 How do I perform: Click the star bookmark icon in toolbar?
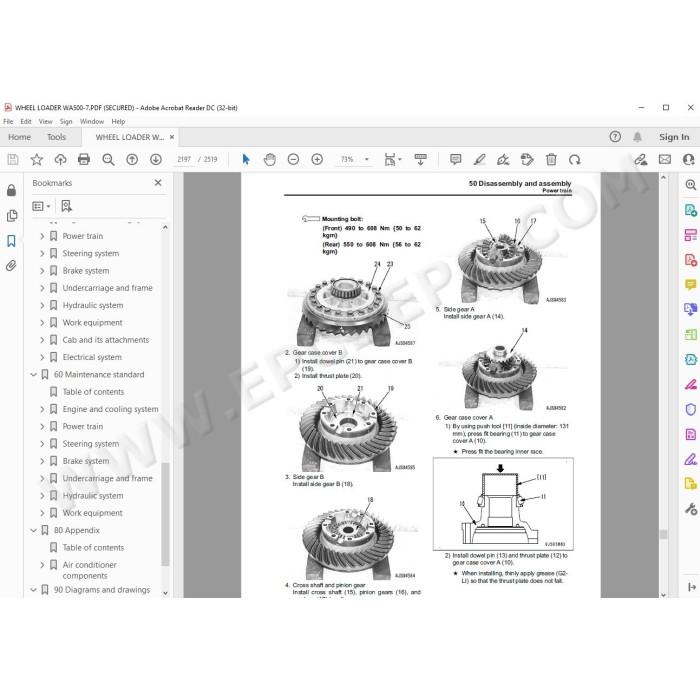pos(37,159)
